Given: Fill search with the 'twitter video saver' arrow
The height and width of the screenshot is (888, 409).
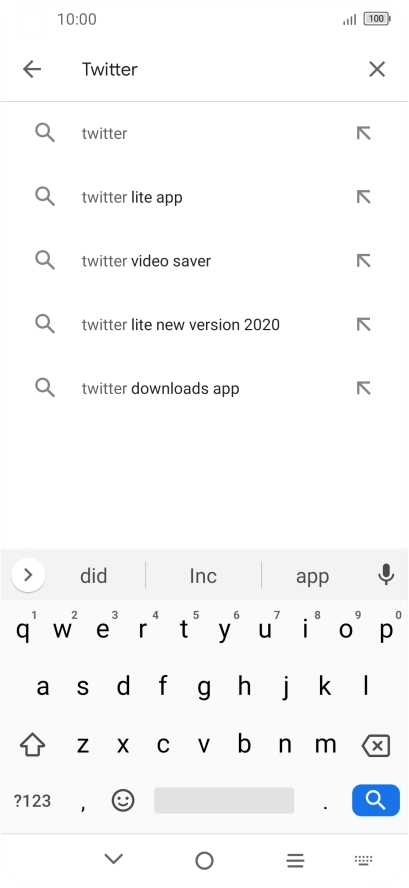Looking at the screenshot, I should click(x=363, y=261).
